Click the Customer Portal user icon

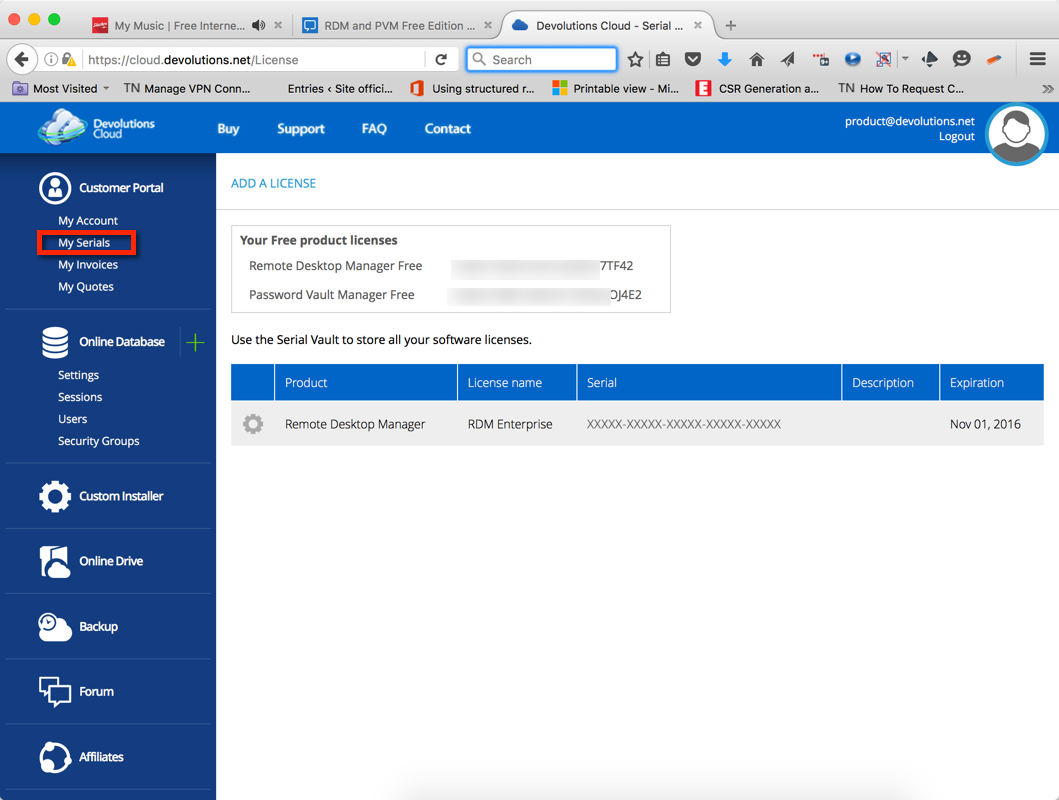pos(55,188)
